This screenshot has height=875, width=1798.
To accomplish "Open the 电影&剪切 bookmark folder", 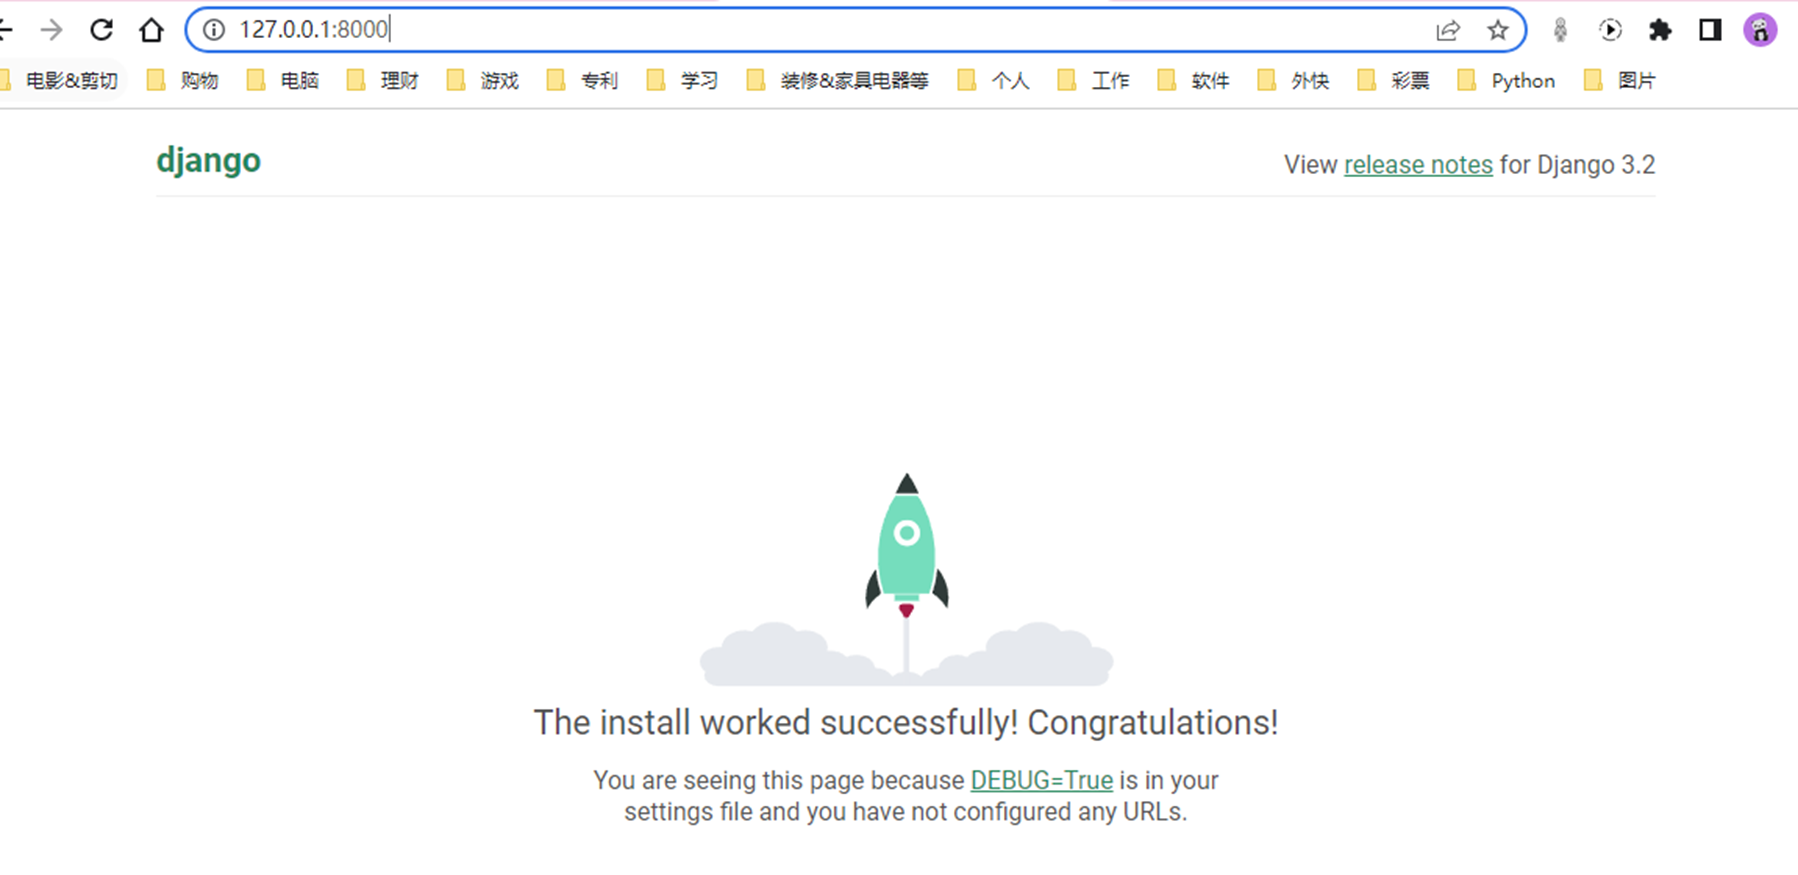I will click(x=62, y=81).
